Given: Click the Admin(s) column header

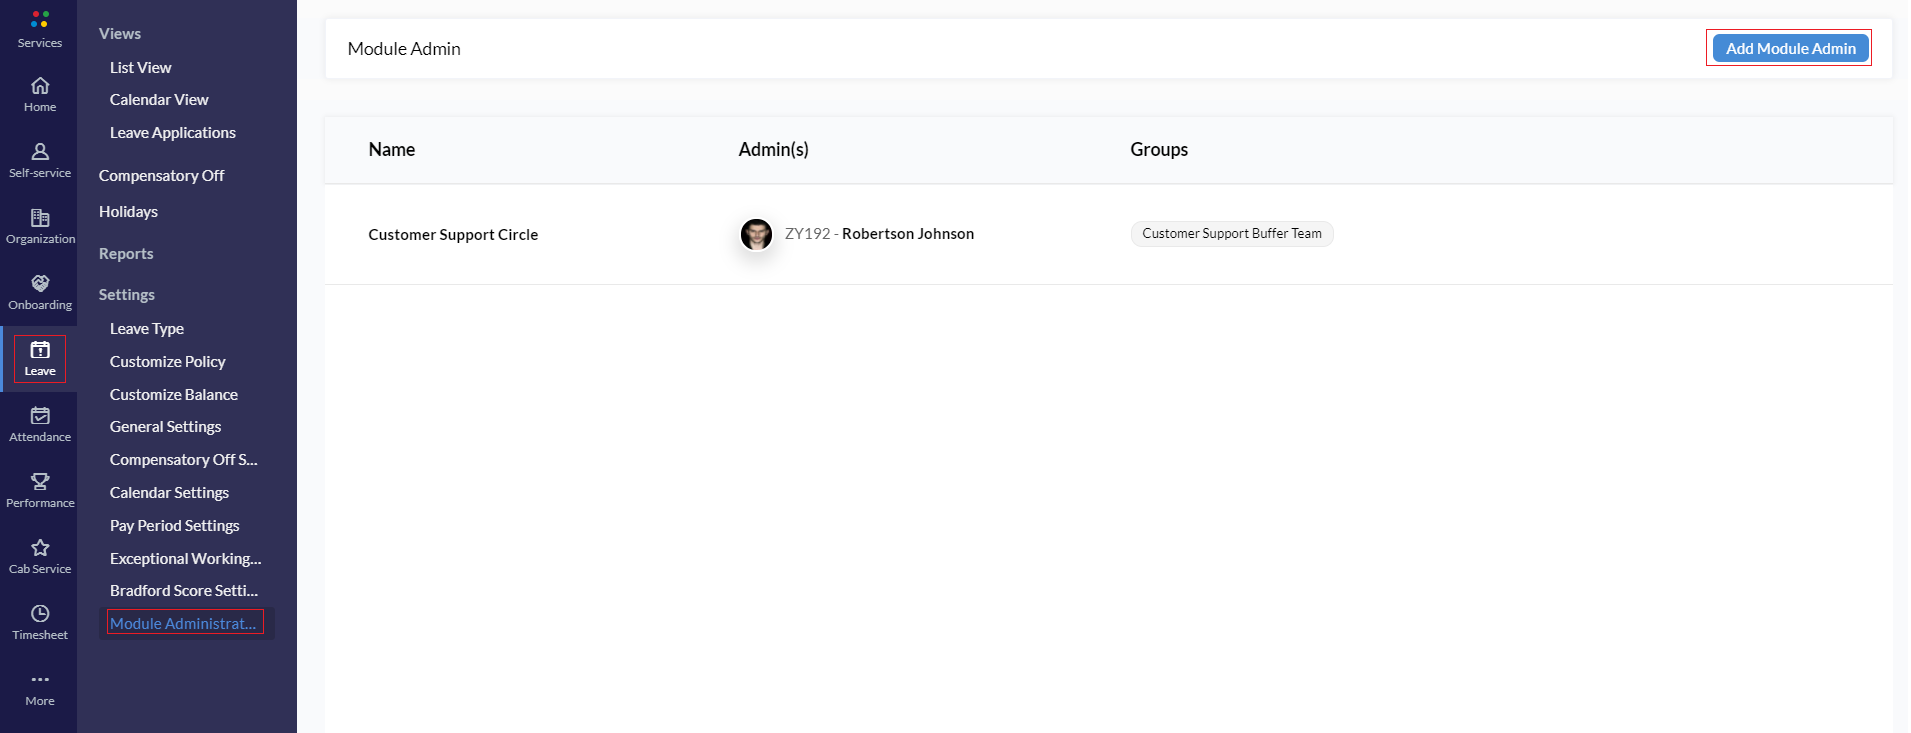Looking at the screenshot, I should point(774,150).
